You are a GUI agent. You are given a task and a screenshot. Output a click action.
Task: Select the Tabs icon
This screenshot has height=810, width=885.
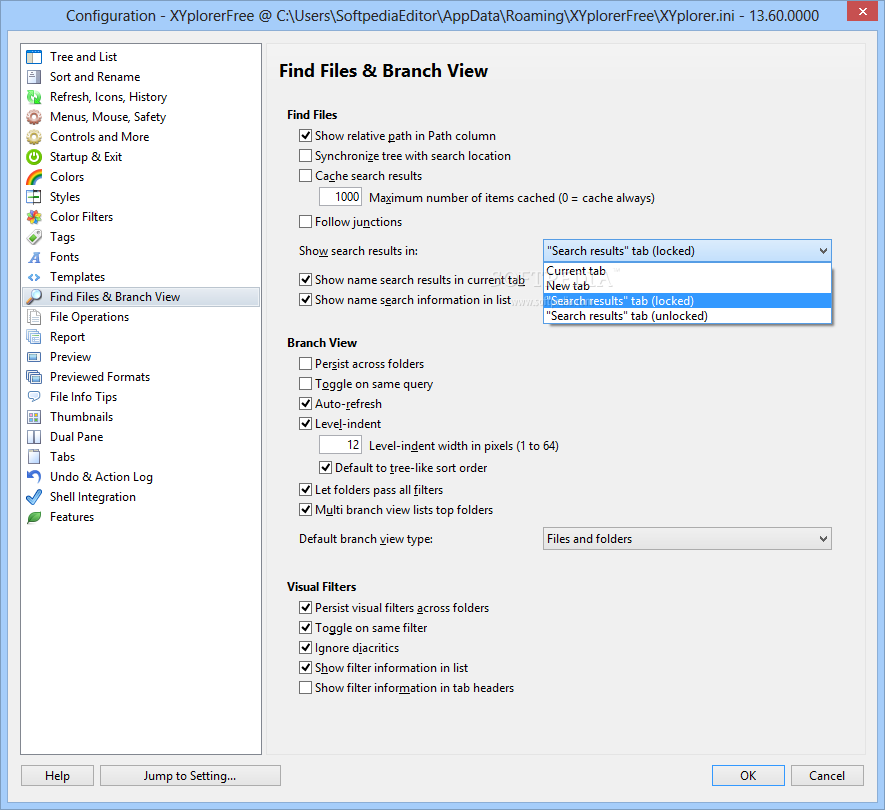tap(34, 457)
